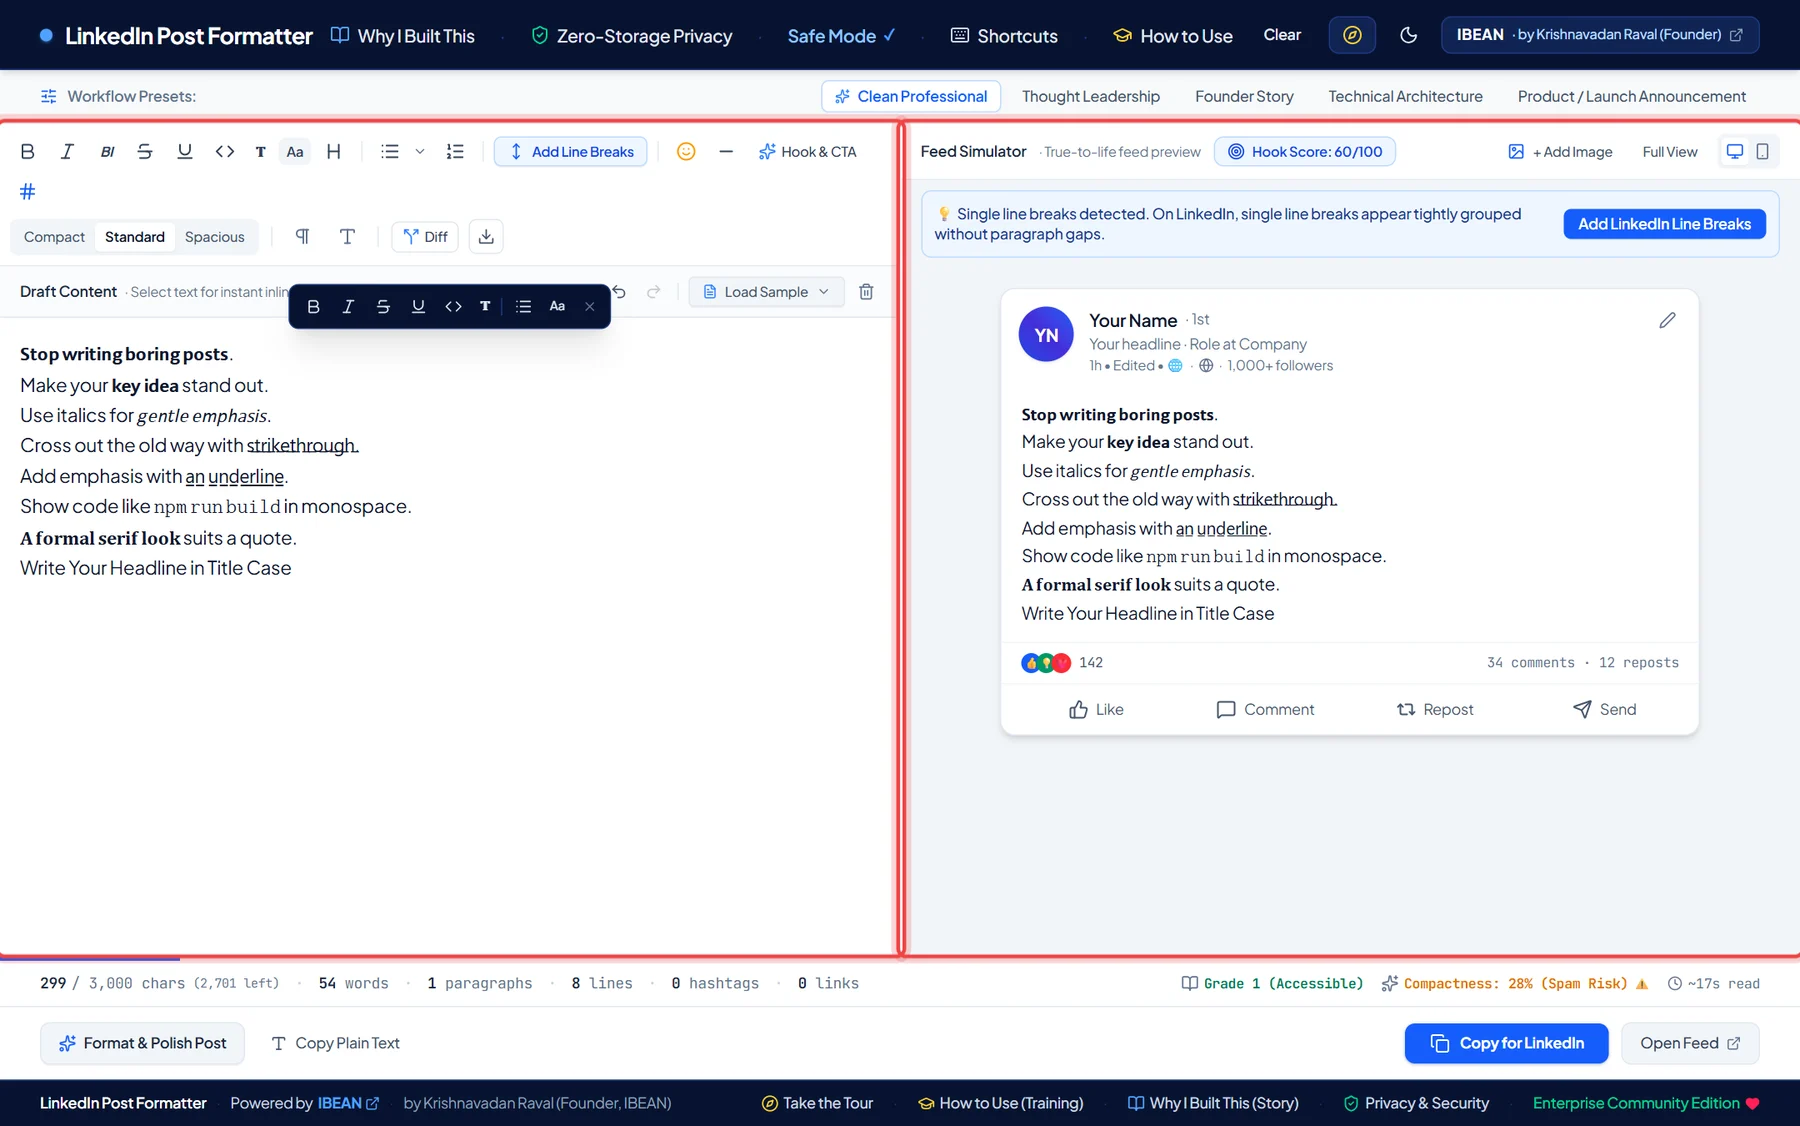Open the Take the Tour footer link

tap(817, 1104)
